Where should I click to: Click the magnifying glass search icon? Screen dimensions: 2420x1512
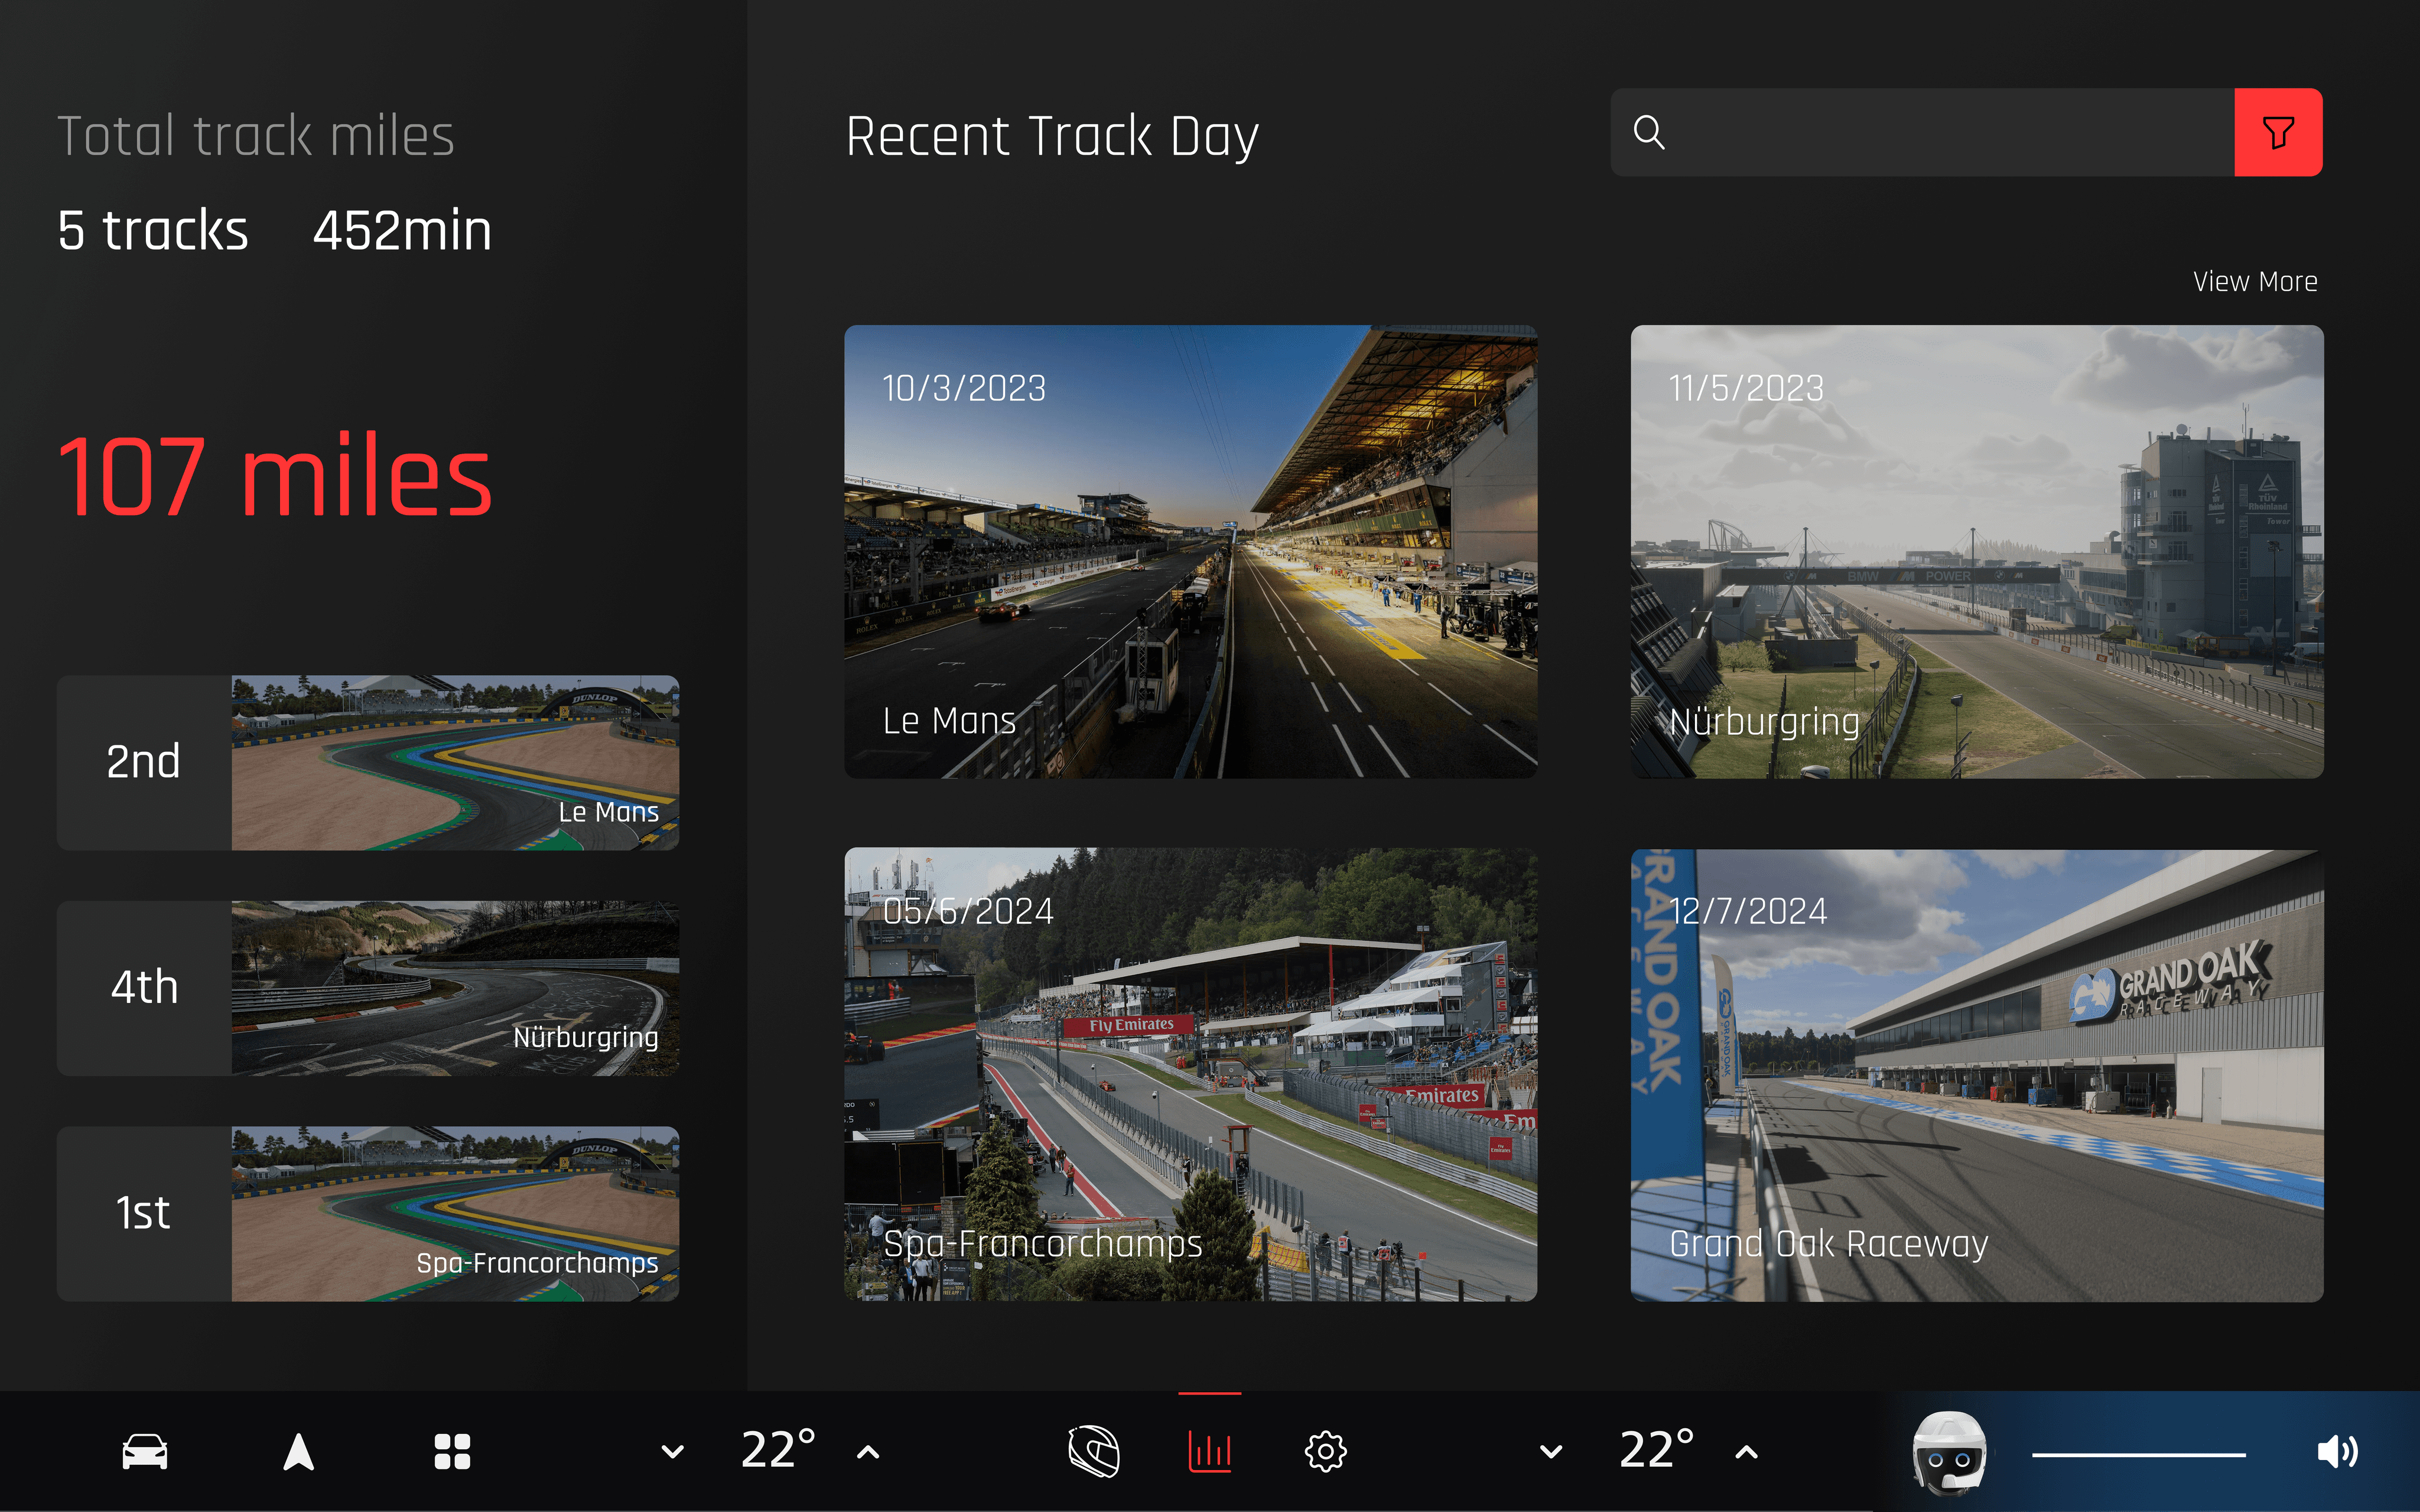tap(1649, 132)
